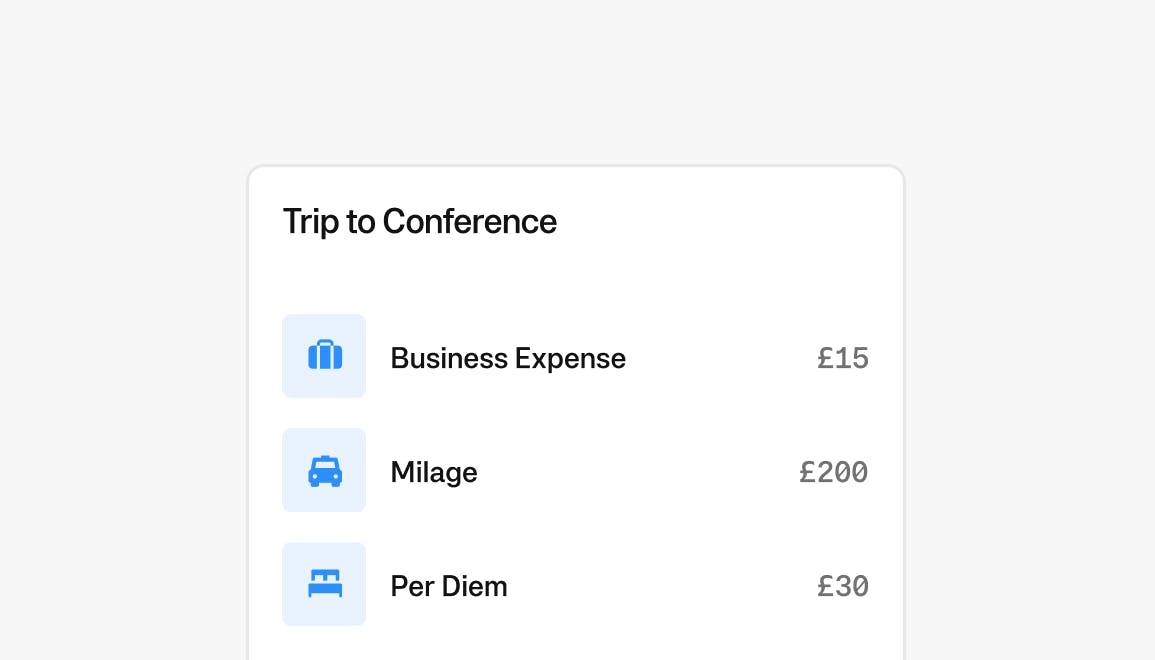1155x660 pixels.
Task: Click the pound sign in £30
Action: (826, 586)
